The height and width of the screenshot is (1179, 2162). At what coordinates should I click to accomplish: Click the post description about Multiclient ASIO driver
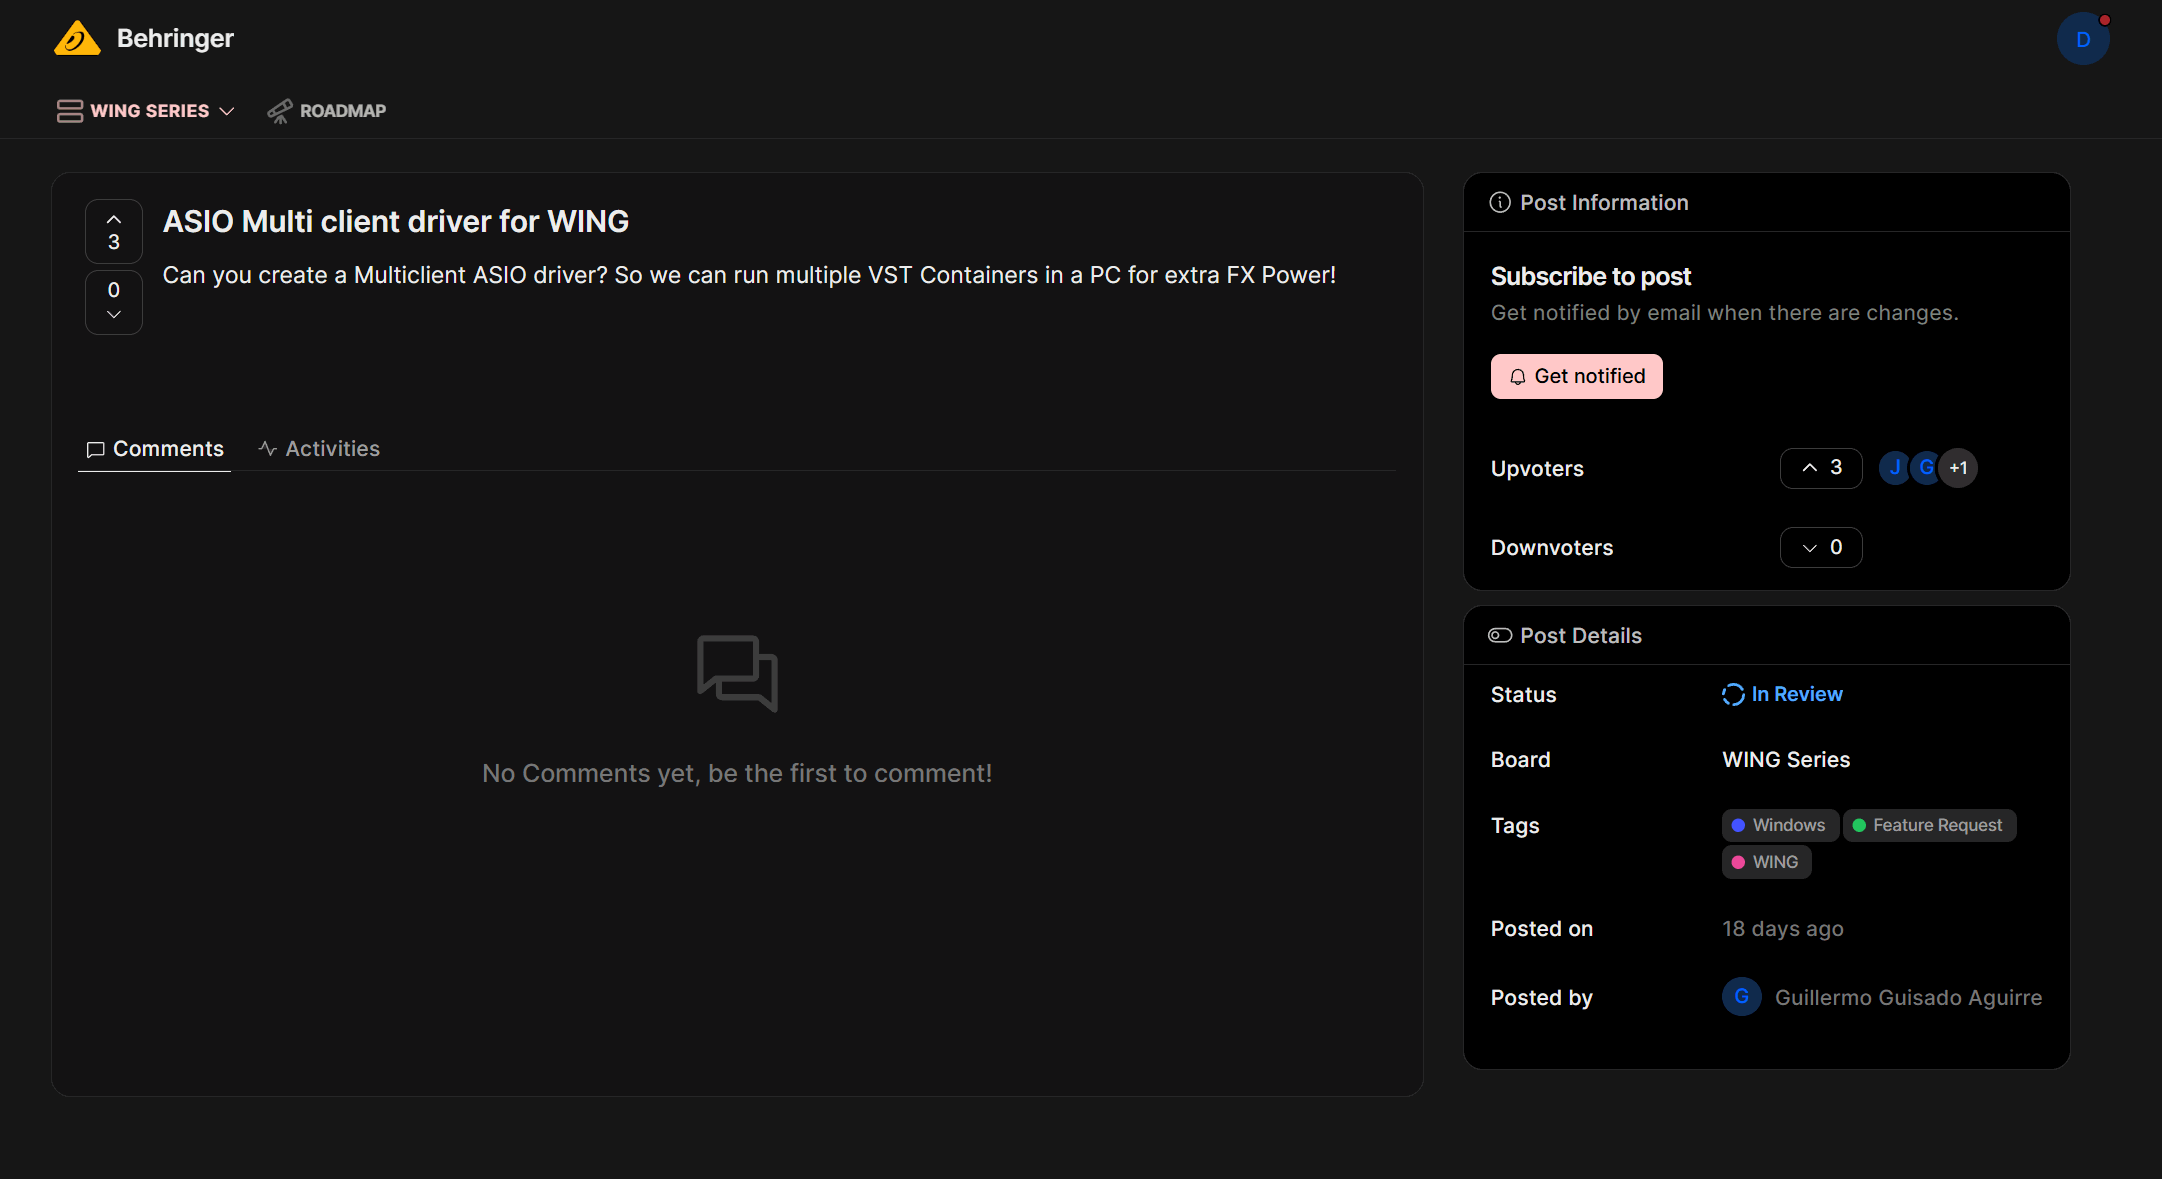pyautogui.click(x=749, y=276)
